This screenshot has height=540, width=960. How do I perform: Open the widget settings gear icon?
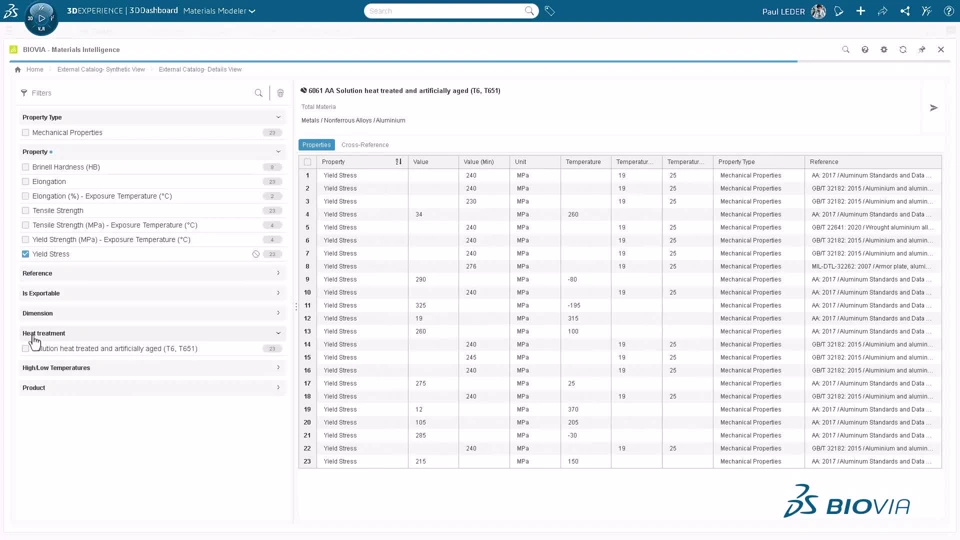pyautogui.click(x=883, y=50)
